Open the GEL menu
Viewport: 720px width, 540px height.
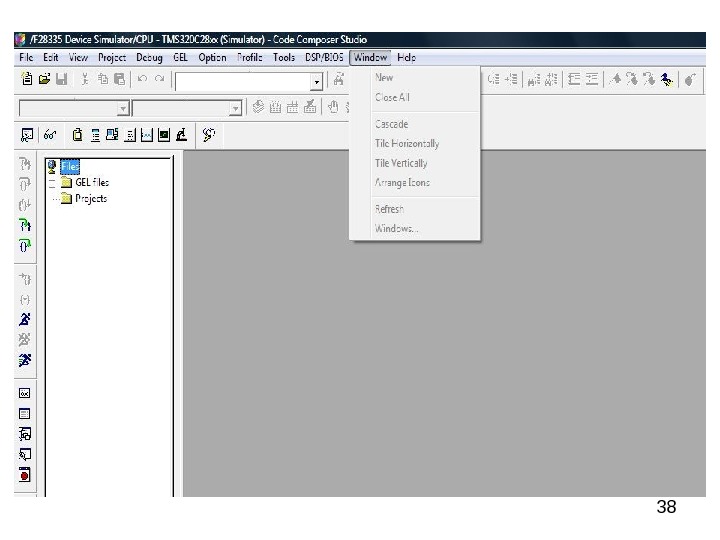point(180,57)
